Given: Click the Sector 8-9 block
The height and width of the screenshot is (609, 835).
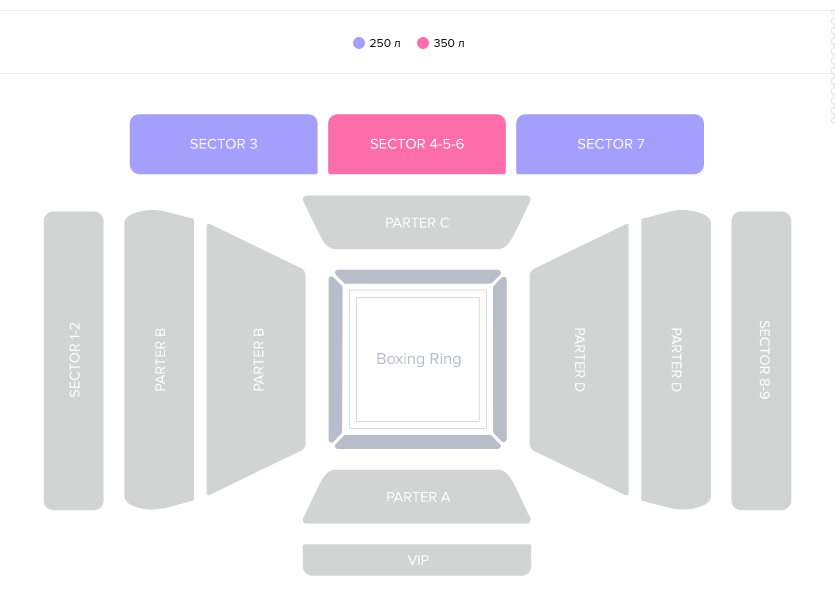Looking at the screenshot, I should point(761,360).
